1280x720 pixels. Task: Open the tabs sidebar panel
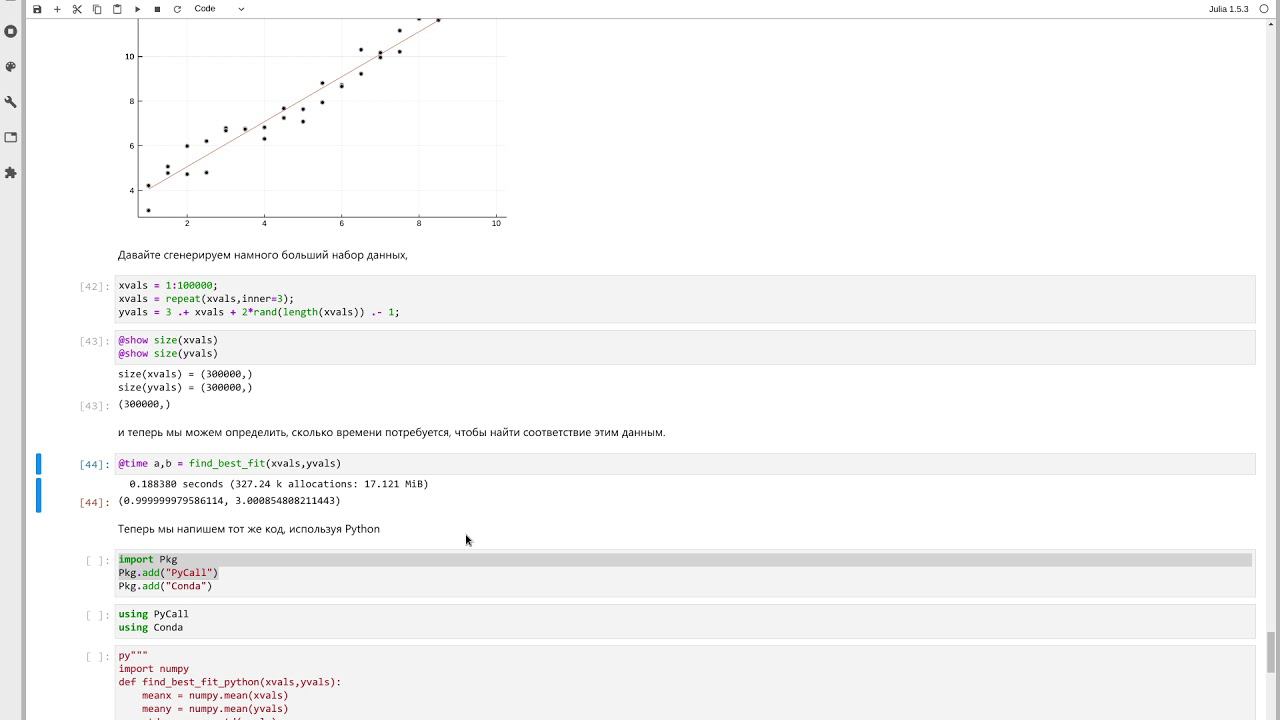11,137
